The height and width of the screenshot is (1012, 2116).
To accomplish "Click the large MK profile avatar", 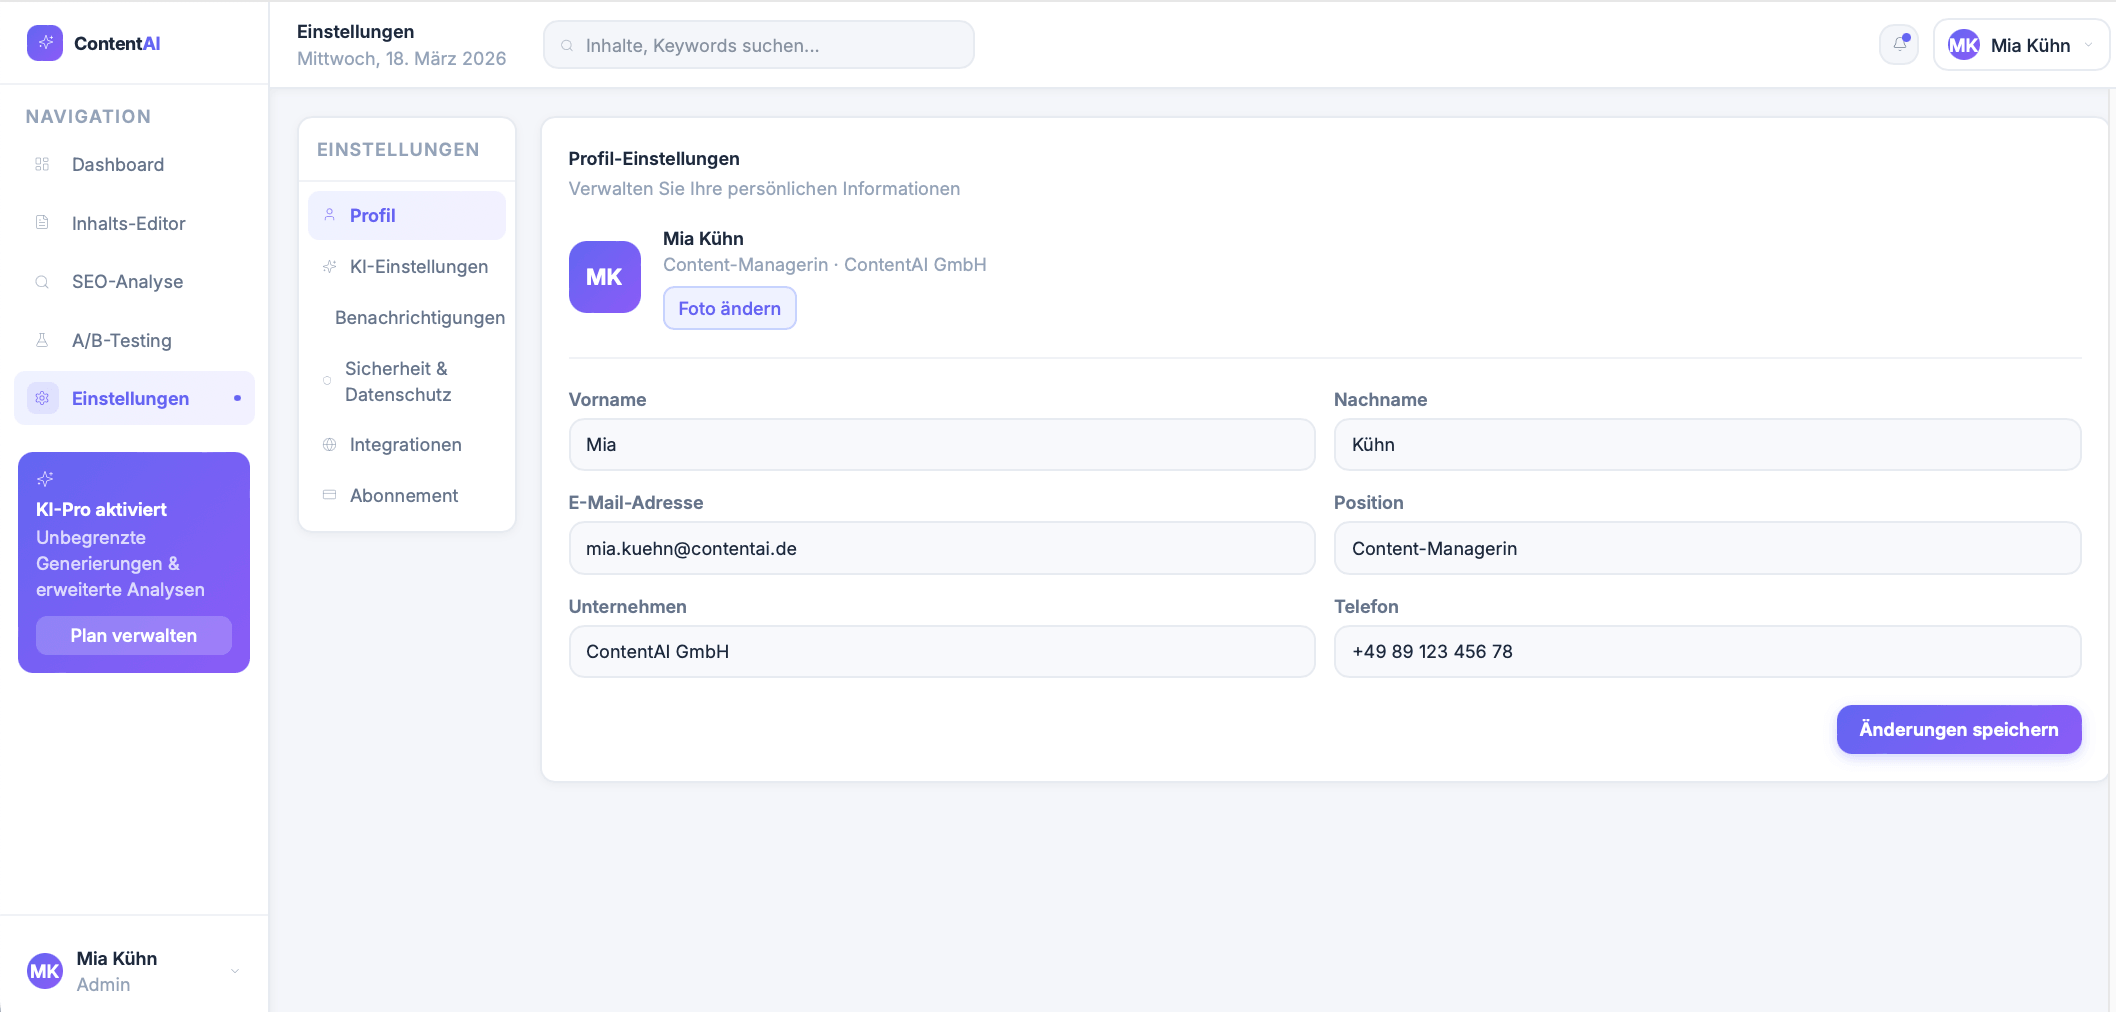I will tap(604, 277).
